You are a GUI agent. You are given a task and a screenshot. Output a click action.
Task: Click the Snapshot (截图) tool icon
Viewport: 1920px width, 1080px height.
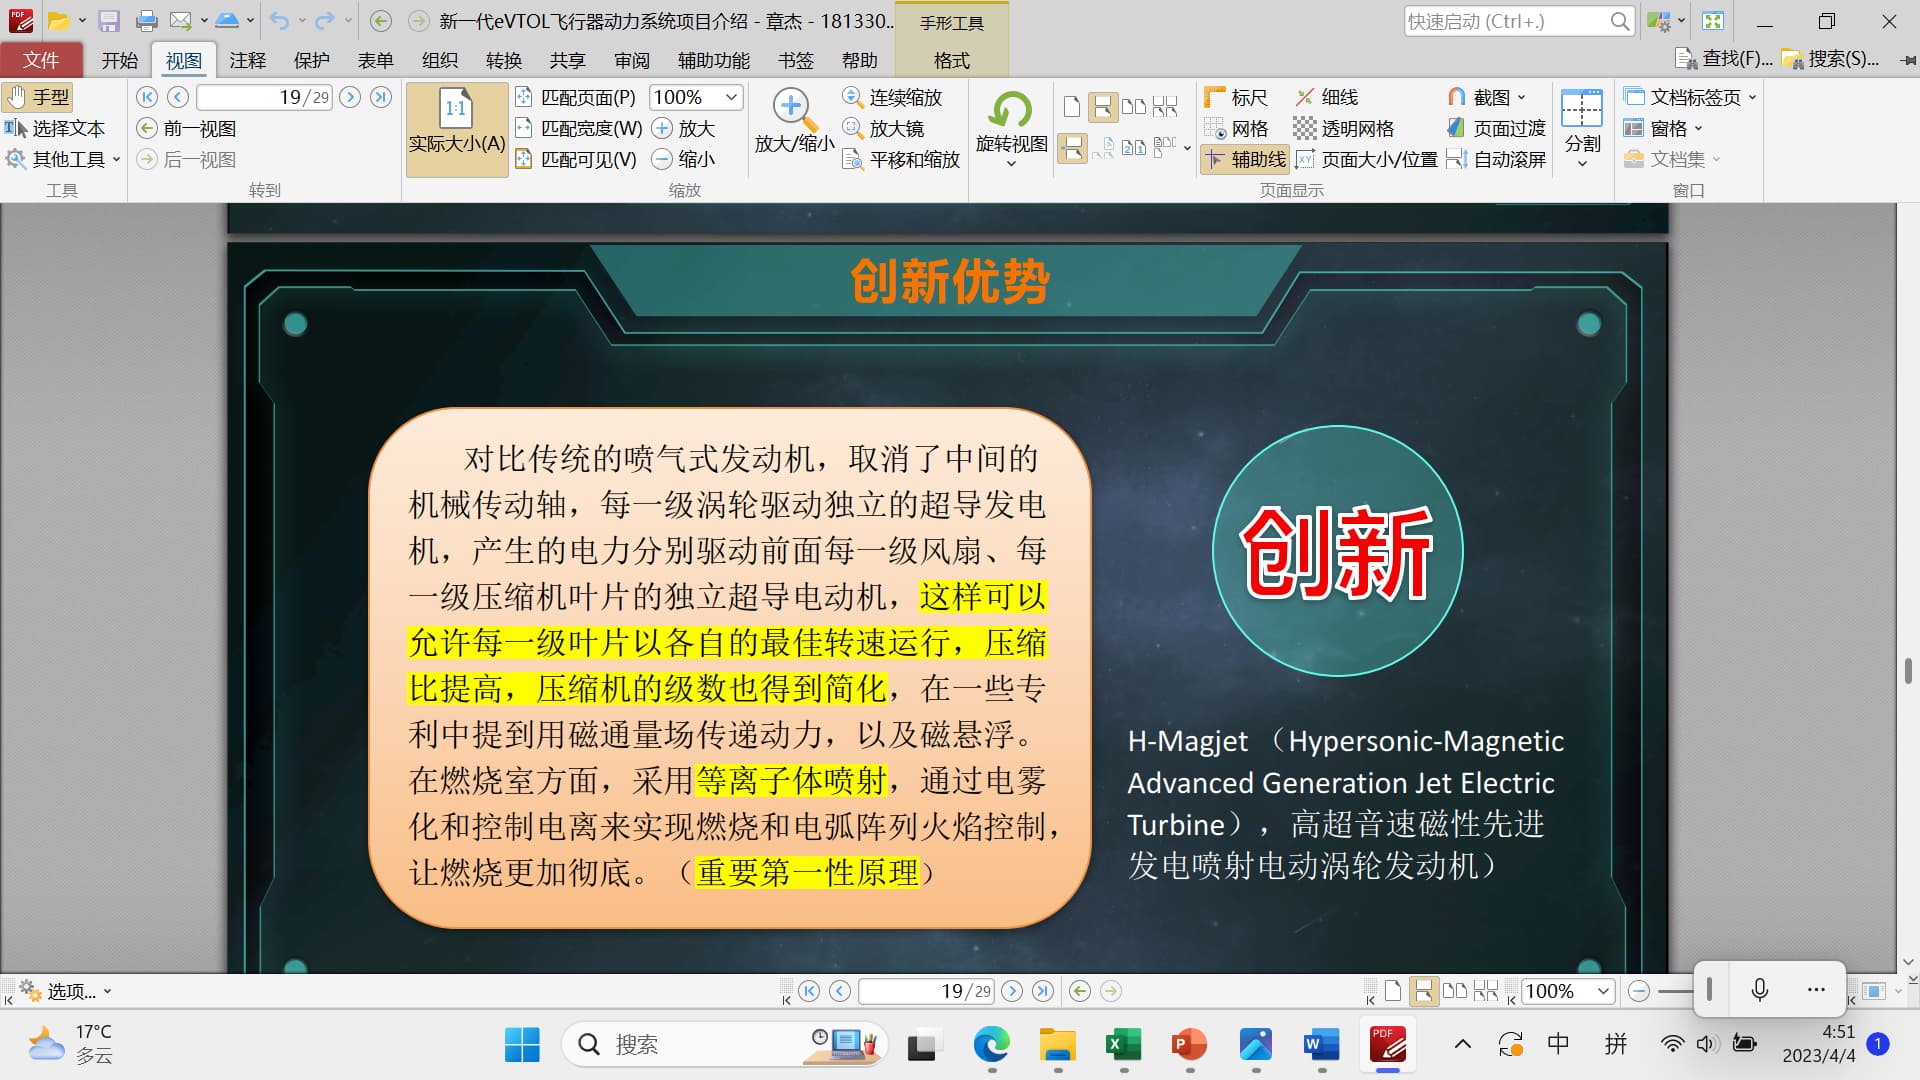click(x=1457, y=97)
